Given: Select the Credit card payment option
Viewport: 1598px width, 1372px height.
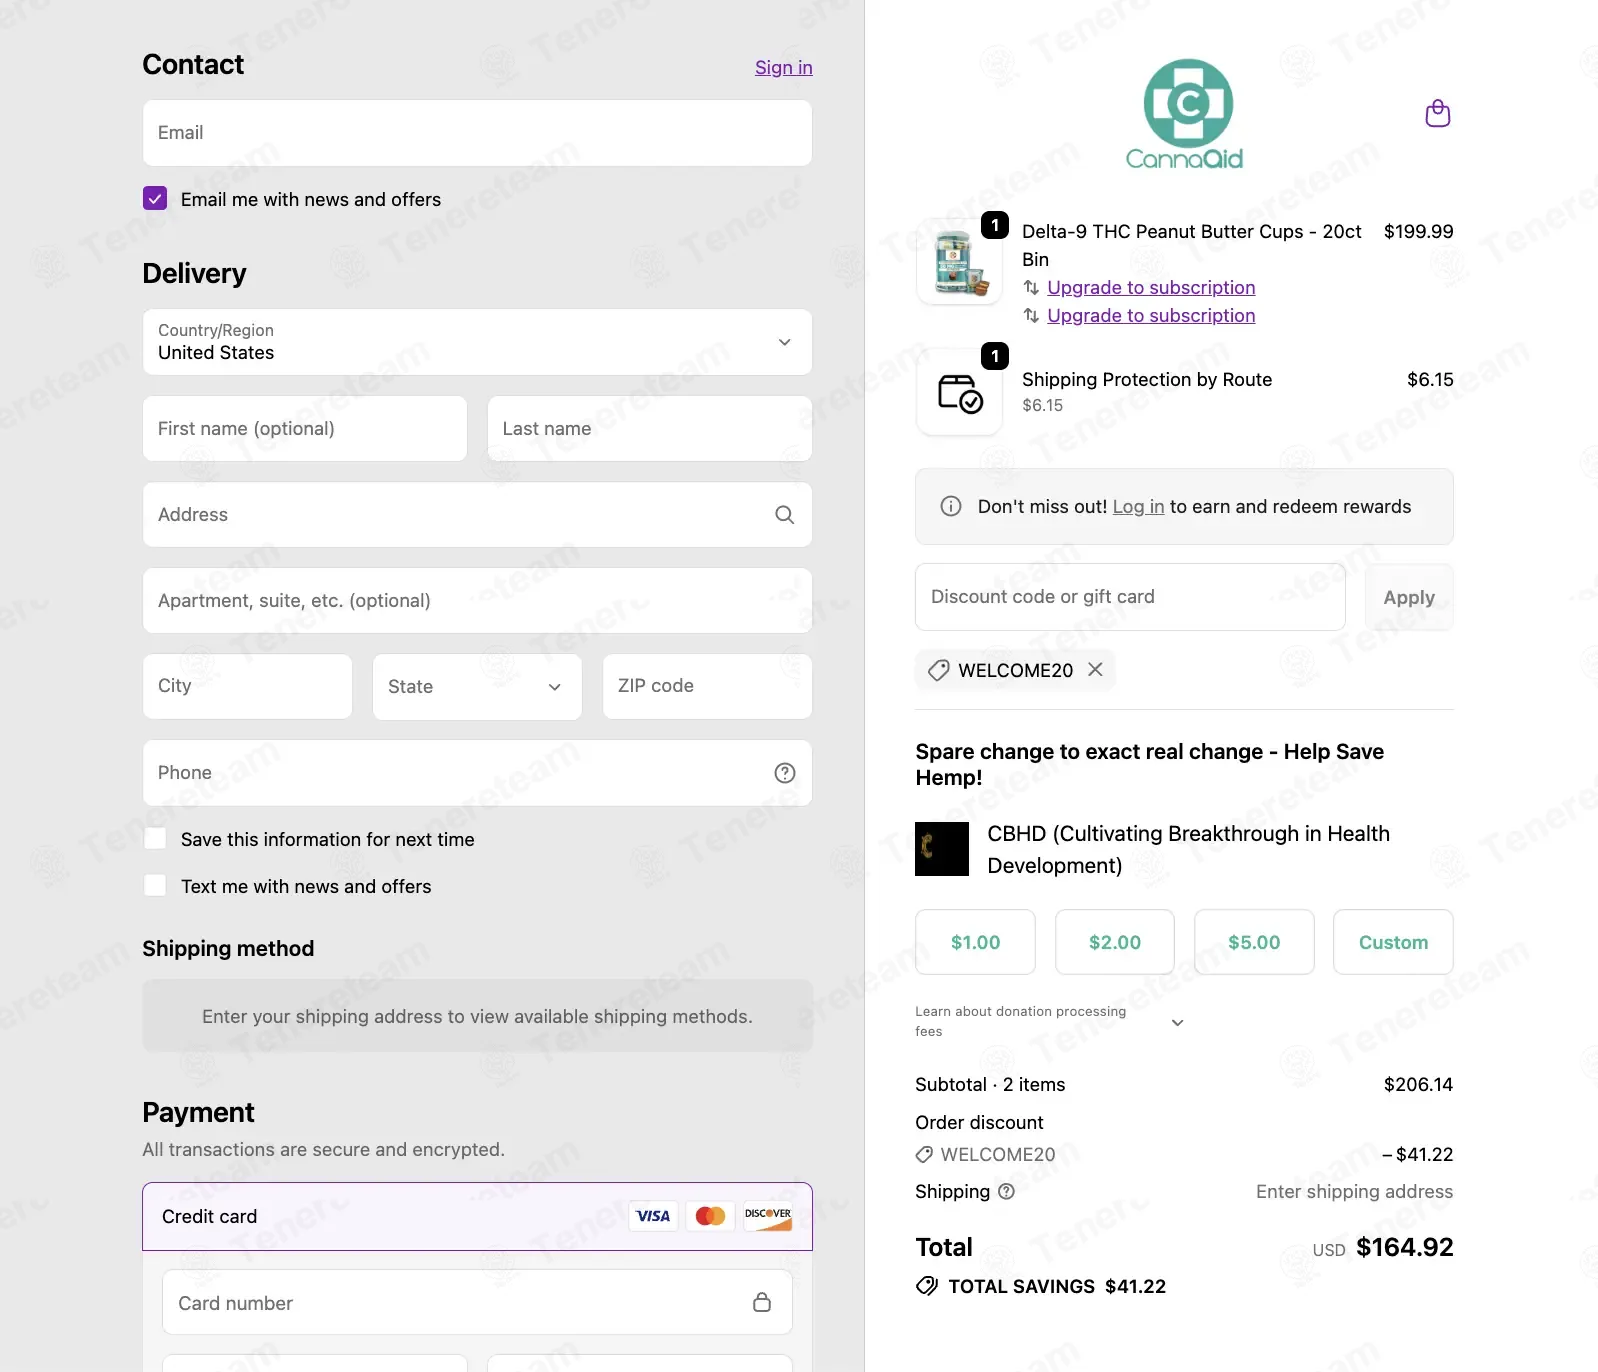Looking at the screenshot, I should point(477,1217).
